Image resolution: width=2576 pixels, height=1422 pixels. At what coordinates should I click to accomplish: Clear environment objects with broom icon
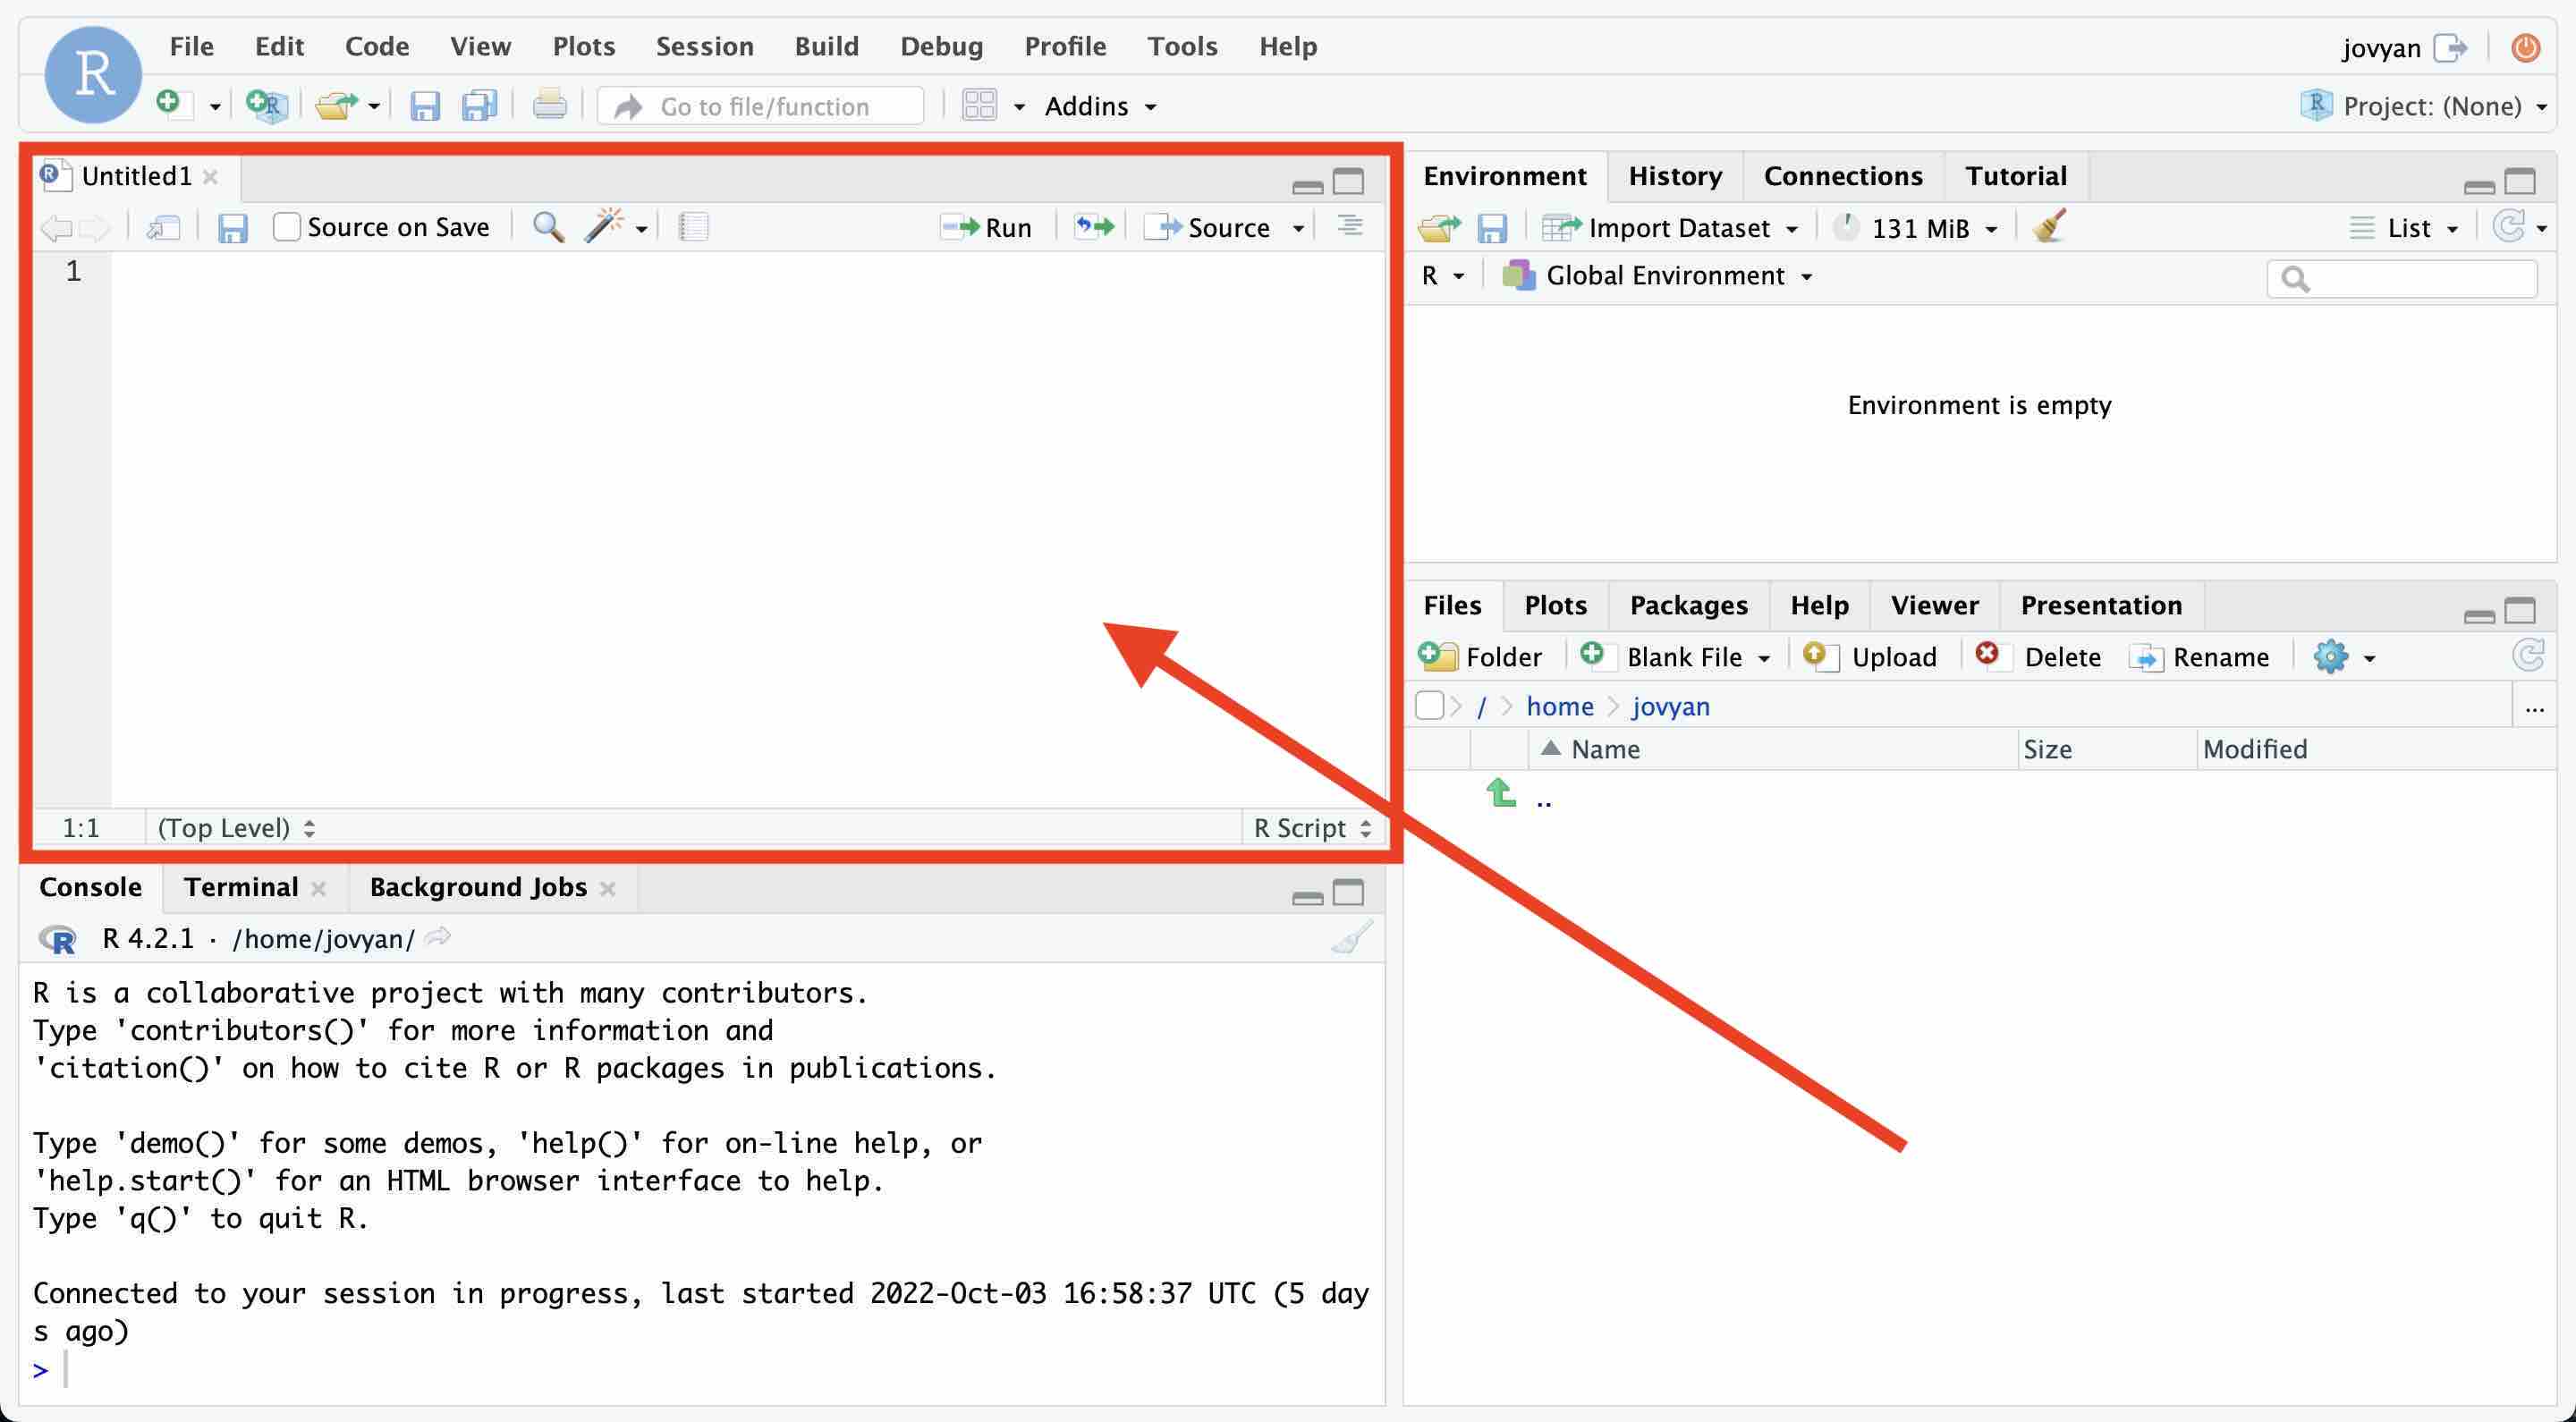[x=2048, y=228]
